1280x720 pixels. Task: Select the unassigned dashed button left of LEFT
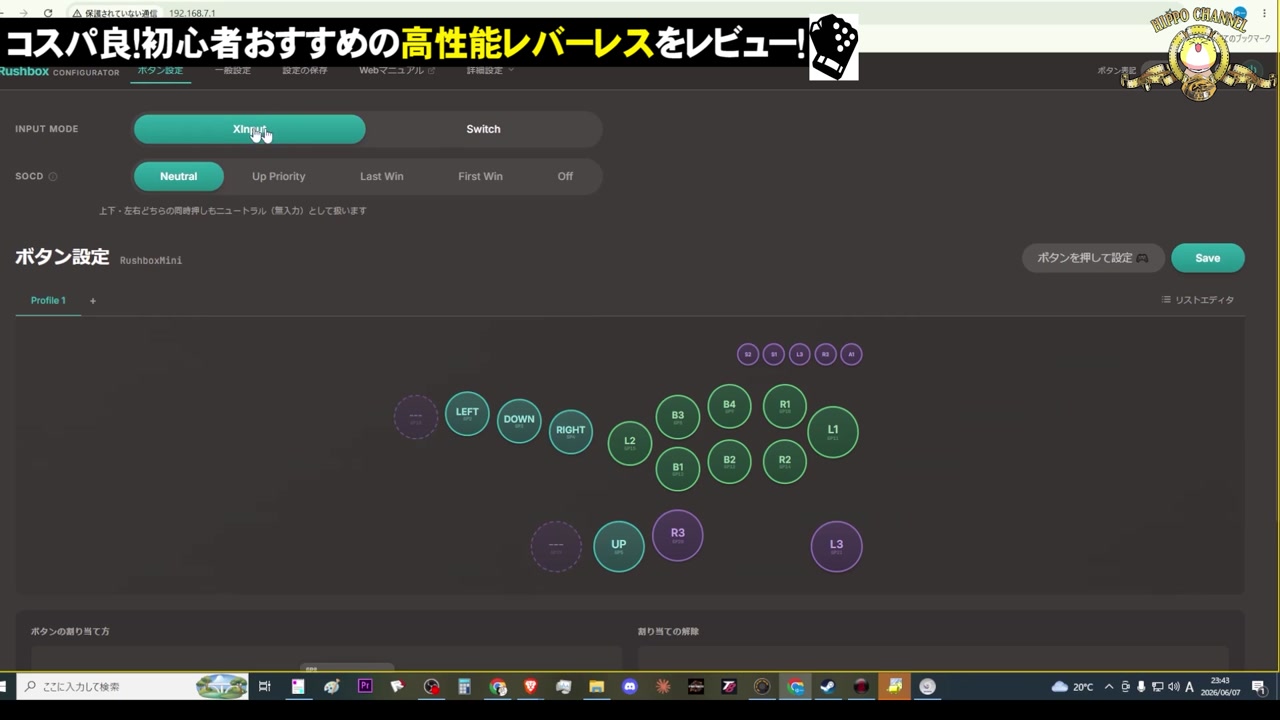(416, 417)
